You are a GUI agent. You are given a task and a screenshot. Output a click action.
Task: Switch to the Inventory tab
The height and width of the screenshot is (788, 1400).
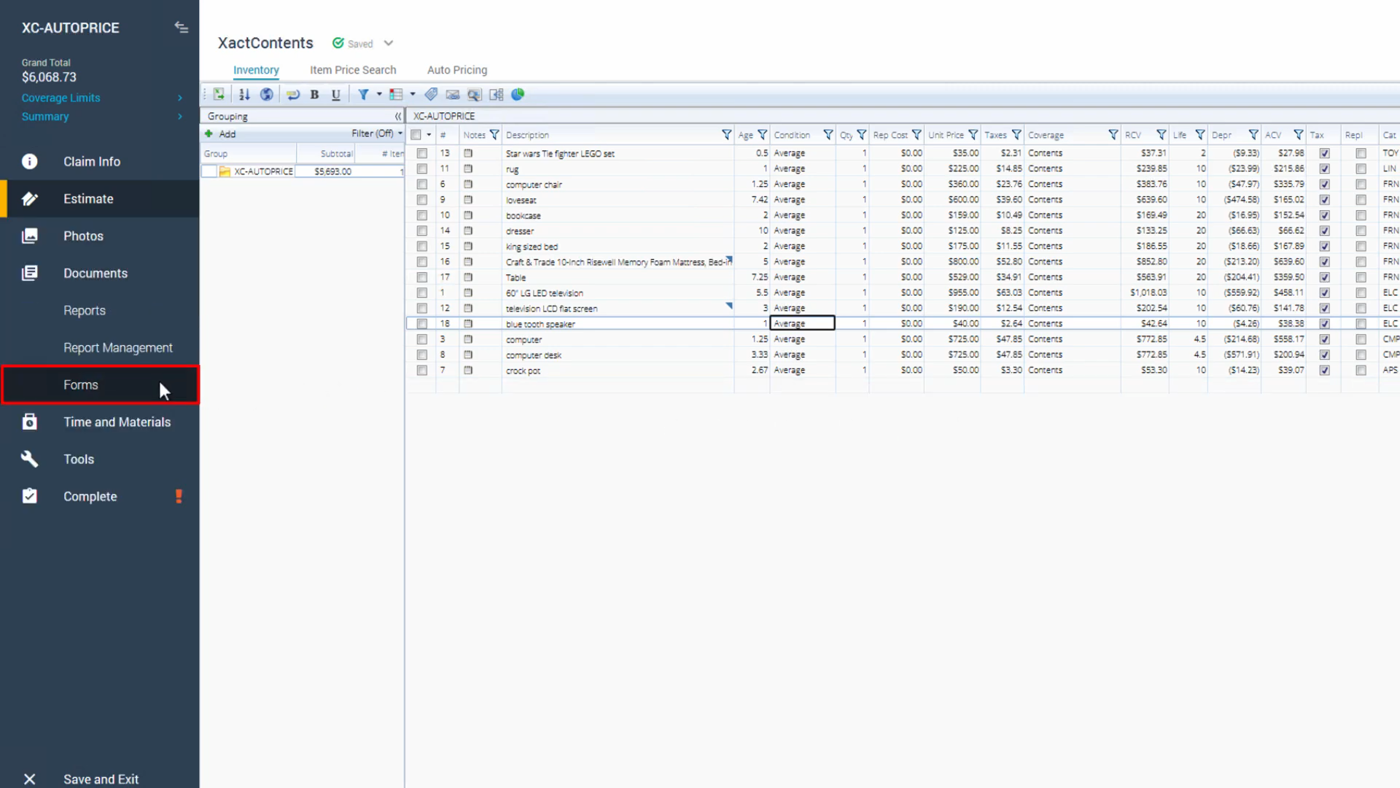(256, 70)
